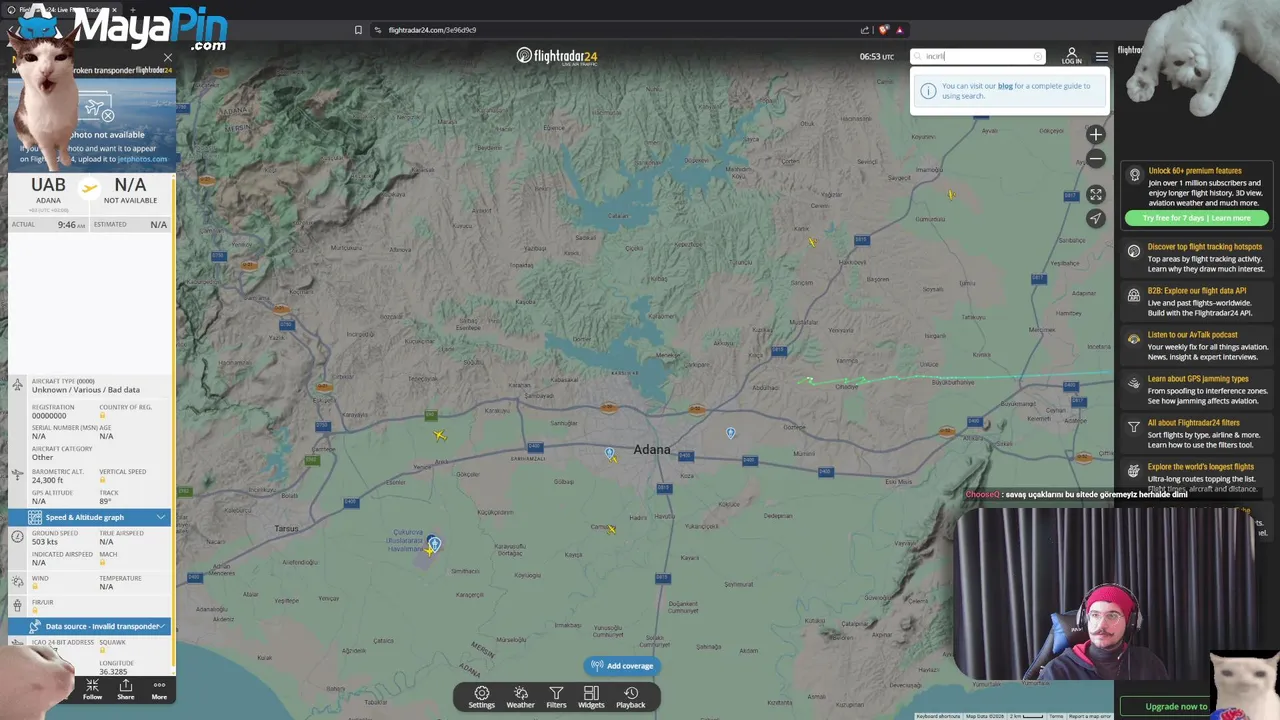Click Brave shields icon in address bar
Viewport: 1280px width, 720px height.
coord(884,30)
